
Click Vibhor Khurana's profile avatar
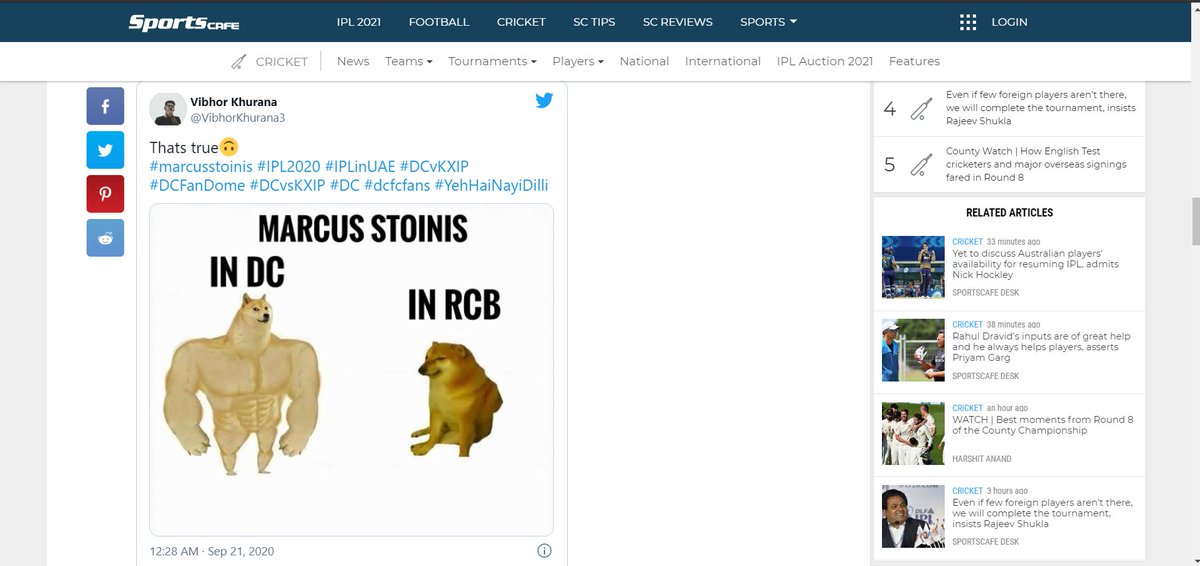[166, 109]
